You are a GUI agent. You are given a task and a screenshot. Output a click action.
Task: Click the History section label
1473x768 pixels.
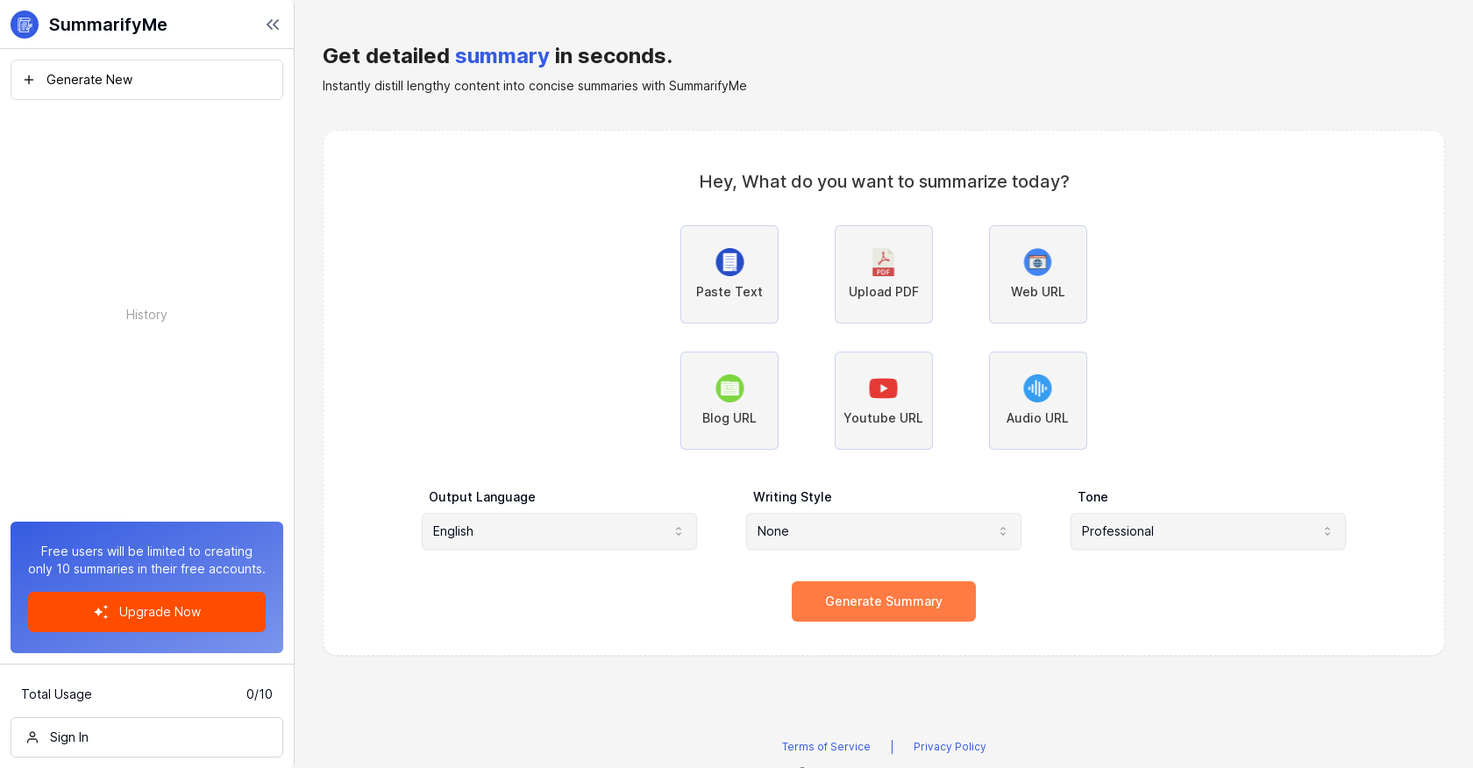click(147, 315)
